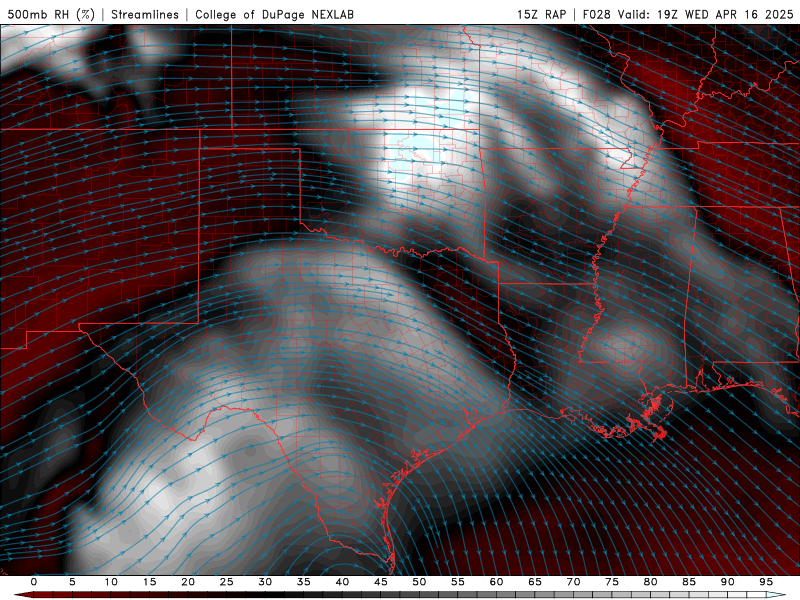
Task: Click the "60" value on the color scale
Action: coord(496,582)
